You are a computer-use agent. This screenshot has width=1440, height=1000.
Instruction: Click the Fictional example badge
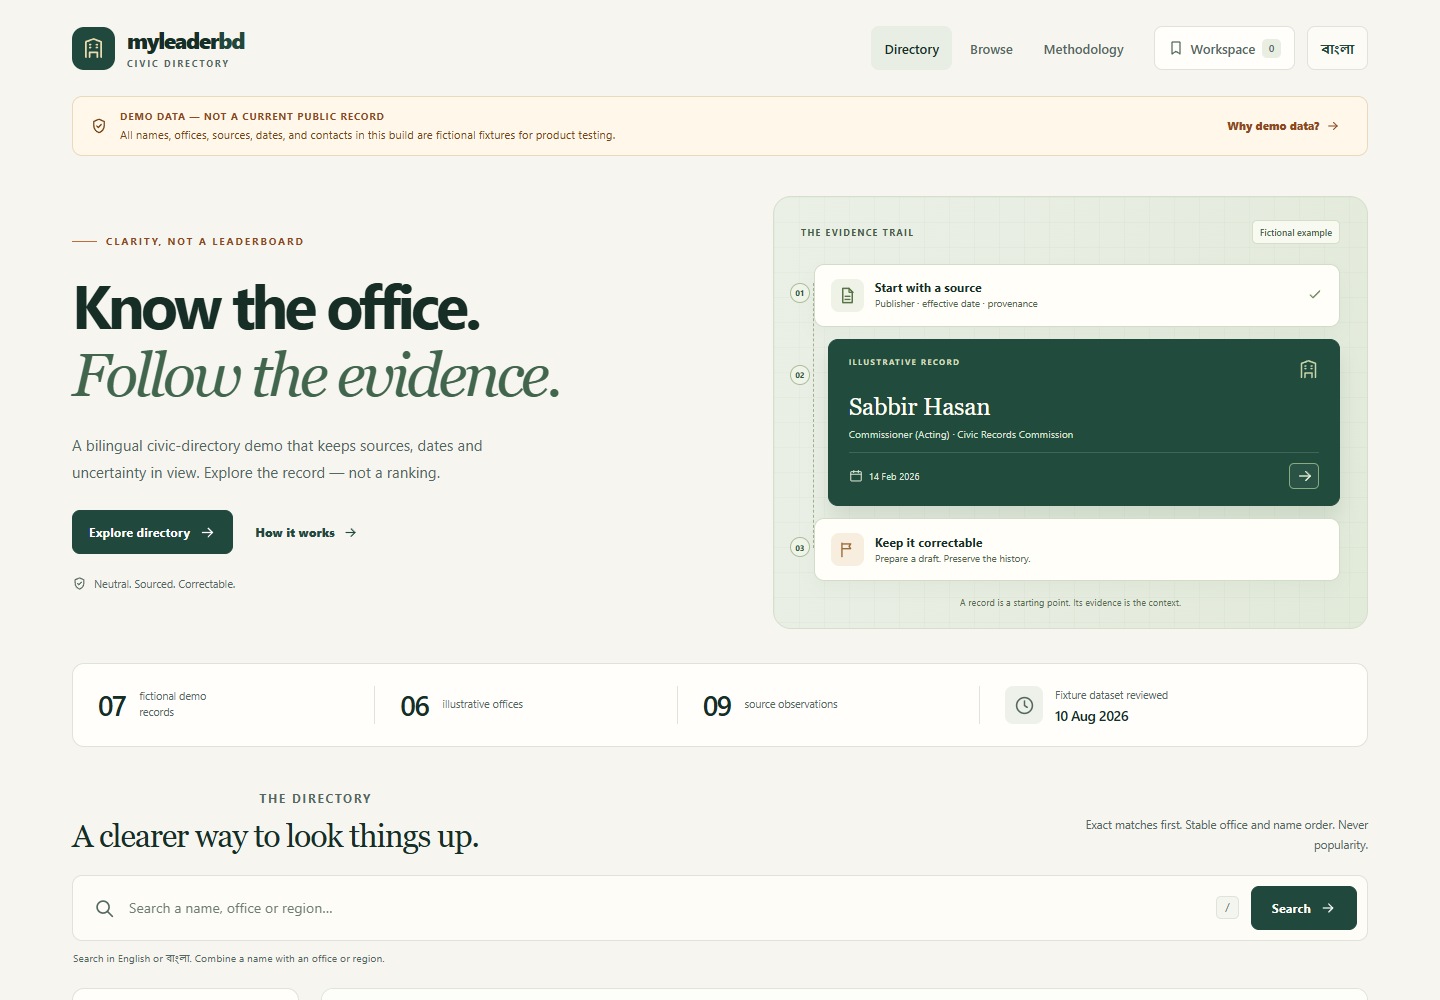[x=1295, y=232]
